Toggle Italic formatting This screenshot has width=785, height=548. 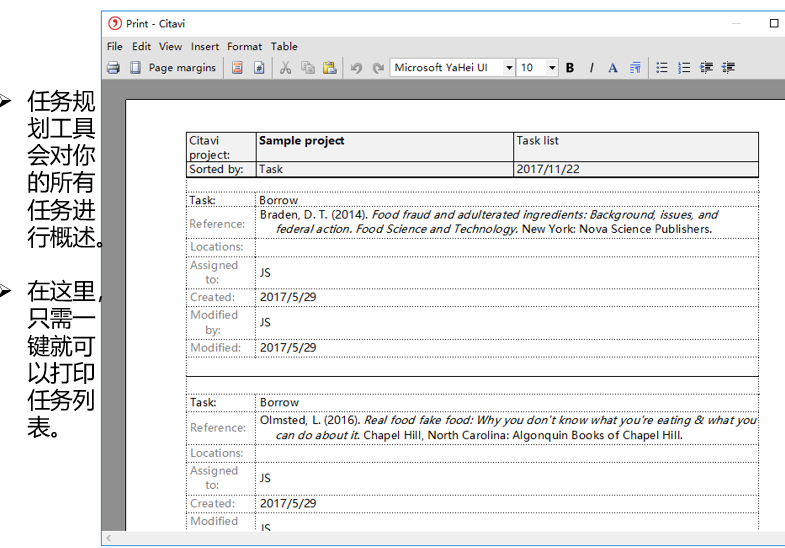(x=591, y=68)
